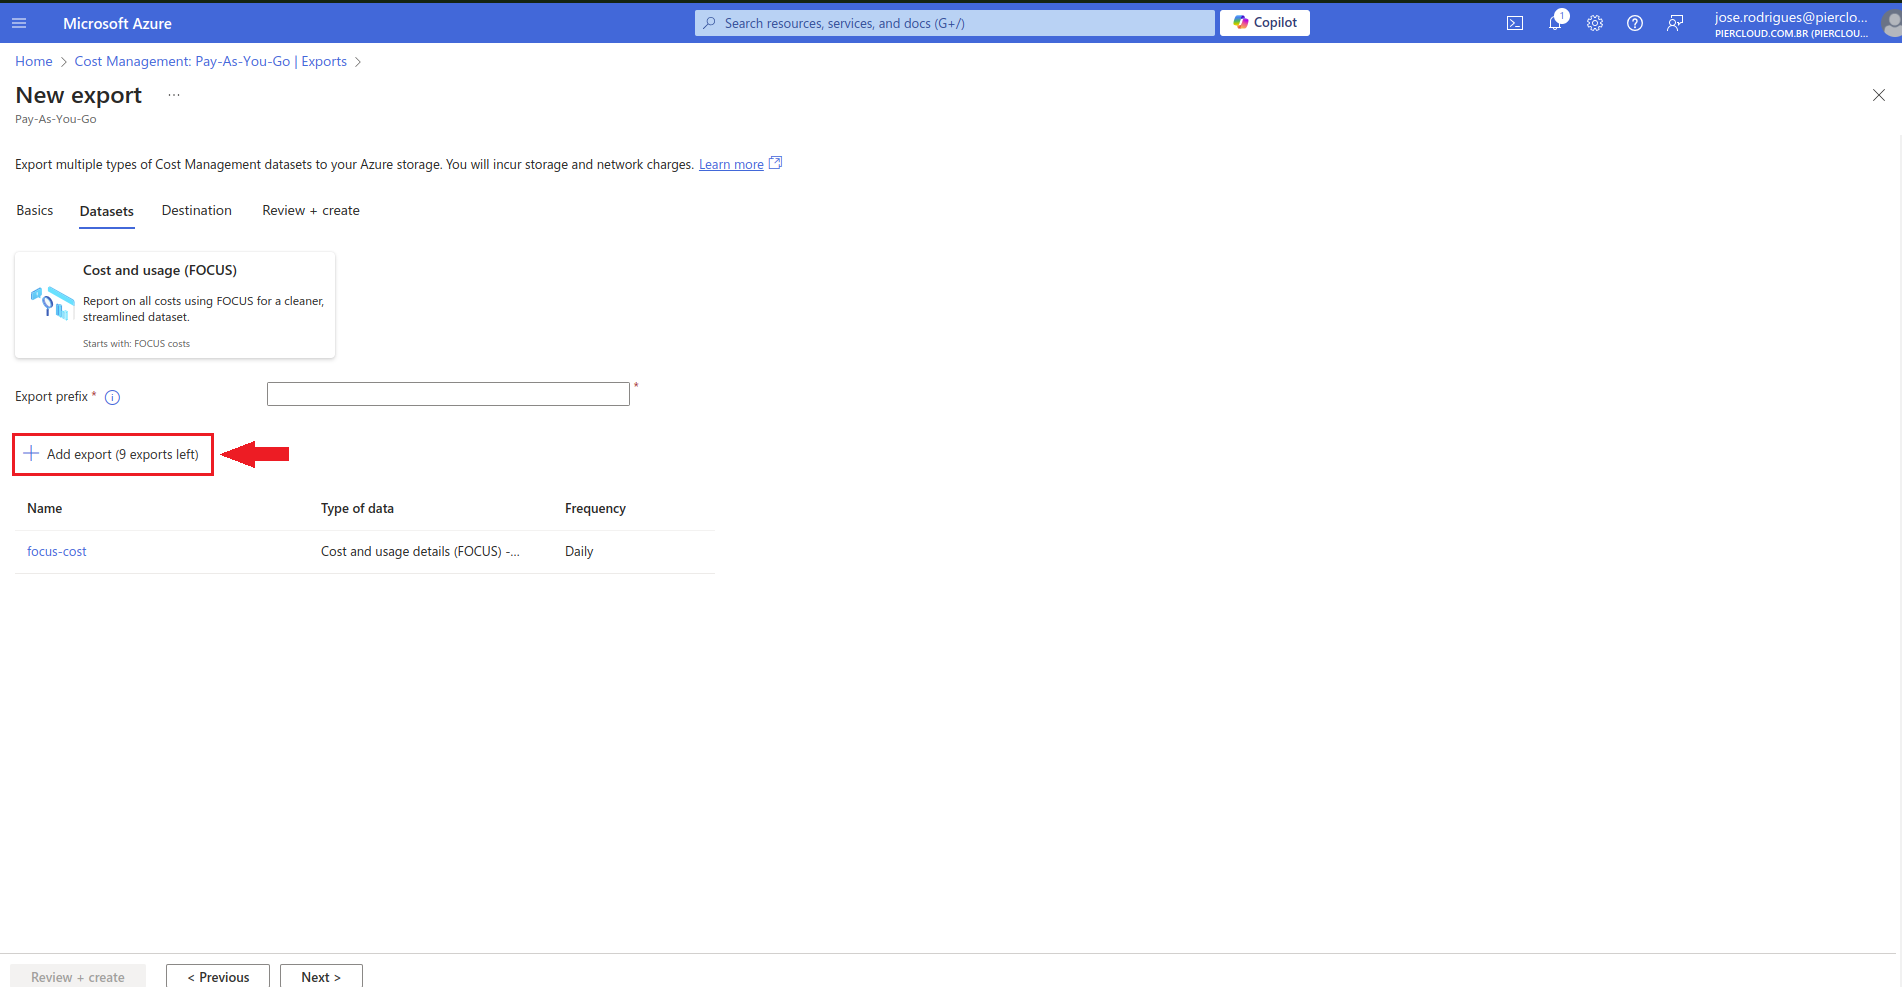The height and width of the screenshot is (987, 1902).
Task: Switch to the Basics tab
Action: click(x=35, y=211)
